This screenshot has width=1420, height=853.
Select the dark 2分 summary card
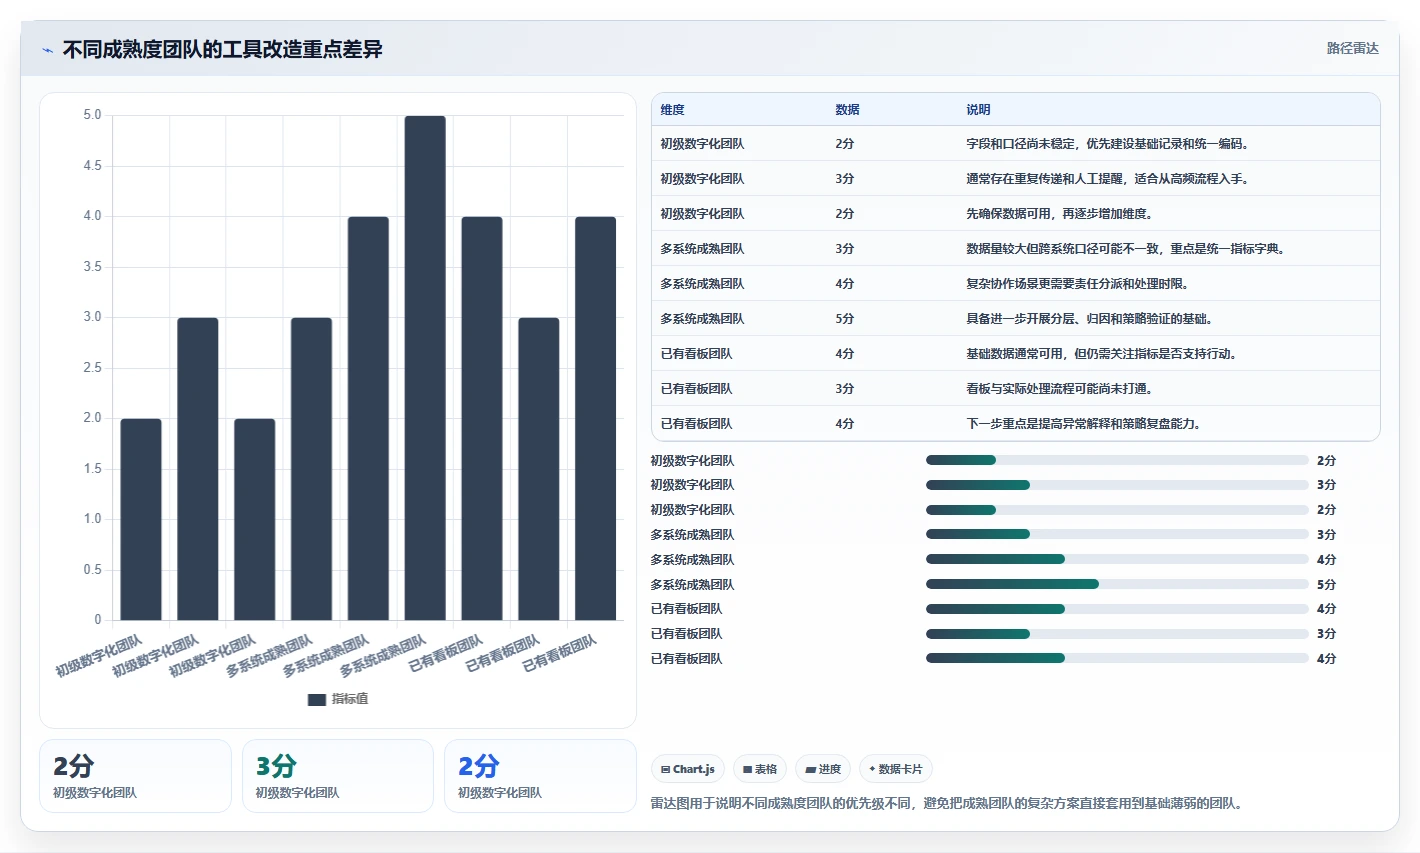pyautogui.click(x=135, y=776)
